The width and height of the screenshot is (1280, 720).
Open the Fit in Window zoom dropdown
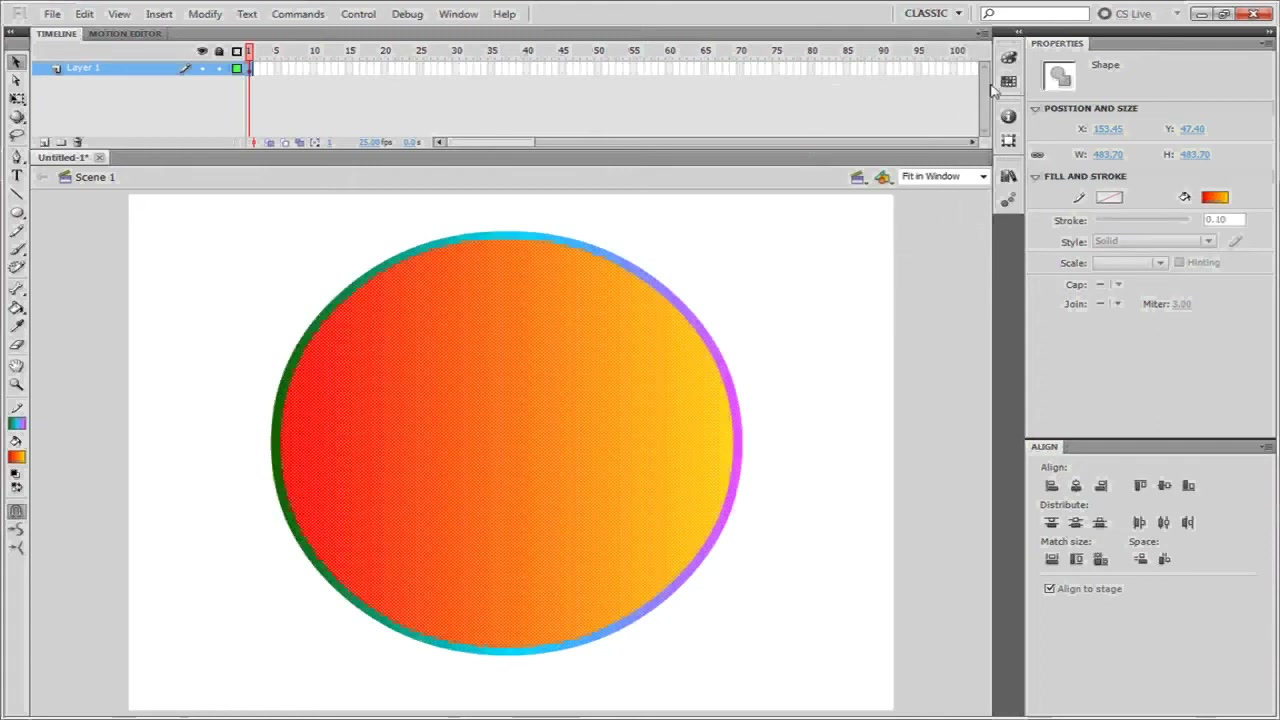pos(944,177)
